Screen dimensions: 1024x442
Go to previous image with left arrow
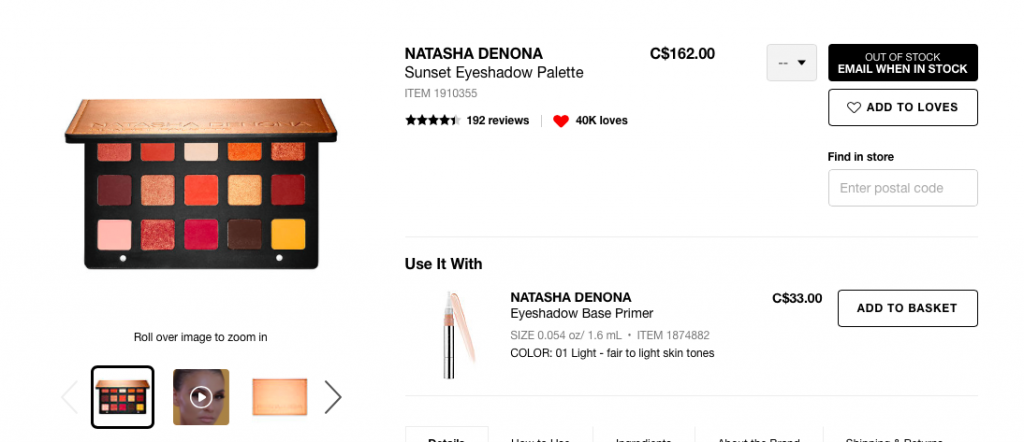(x=69, y=397)
